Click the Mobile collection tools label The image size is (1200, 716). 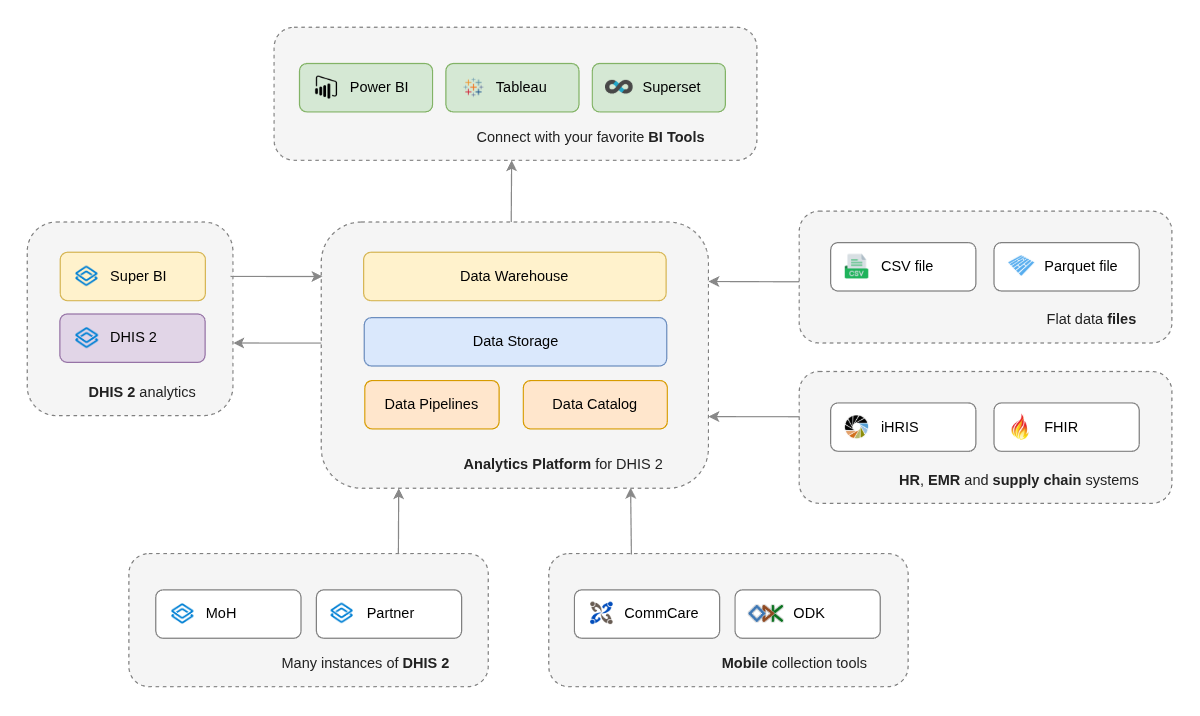(x=793, y=663)
